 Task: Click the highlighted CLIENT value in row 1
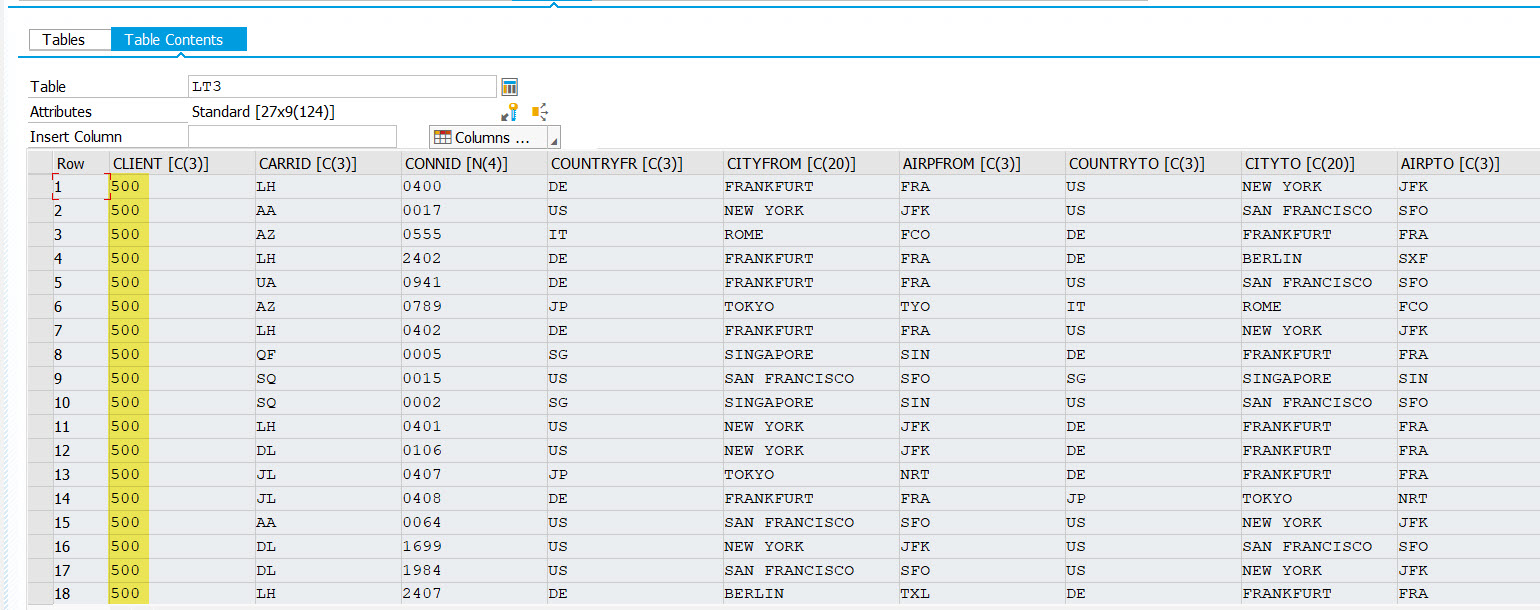click(x=127, y=186)
